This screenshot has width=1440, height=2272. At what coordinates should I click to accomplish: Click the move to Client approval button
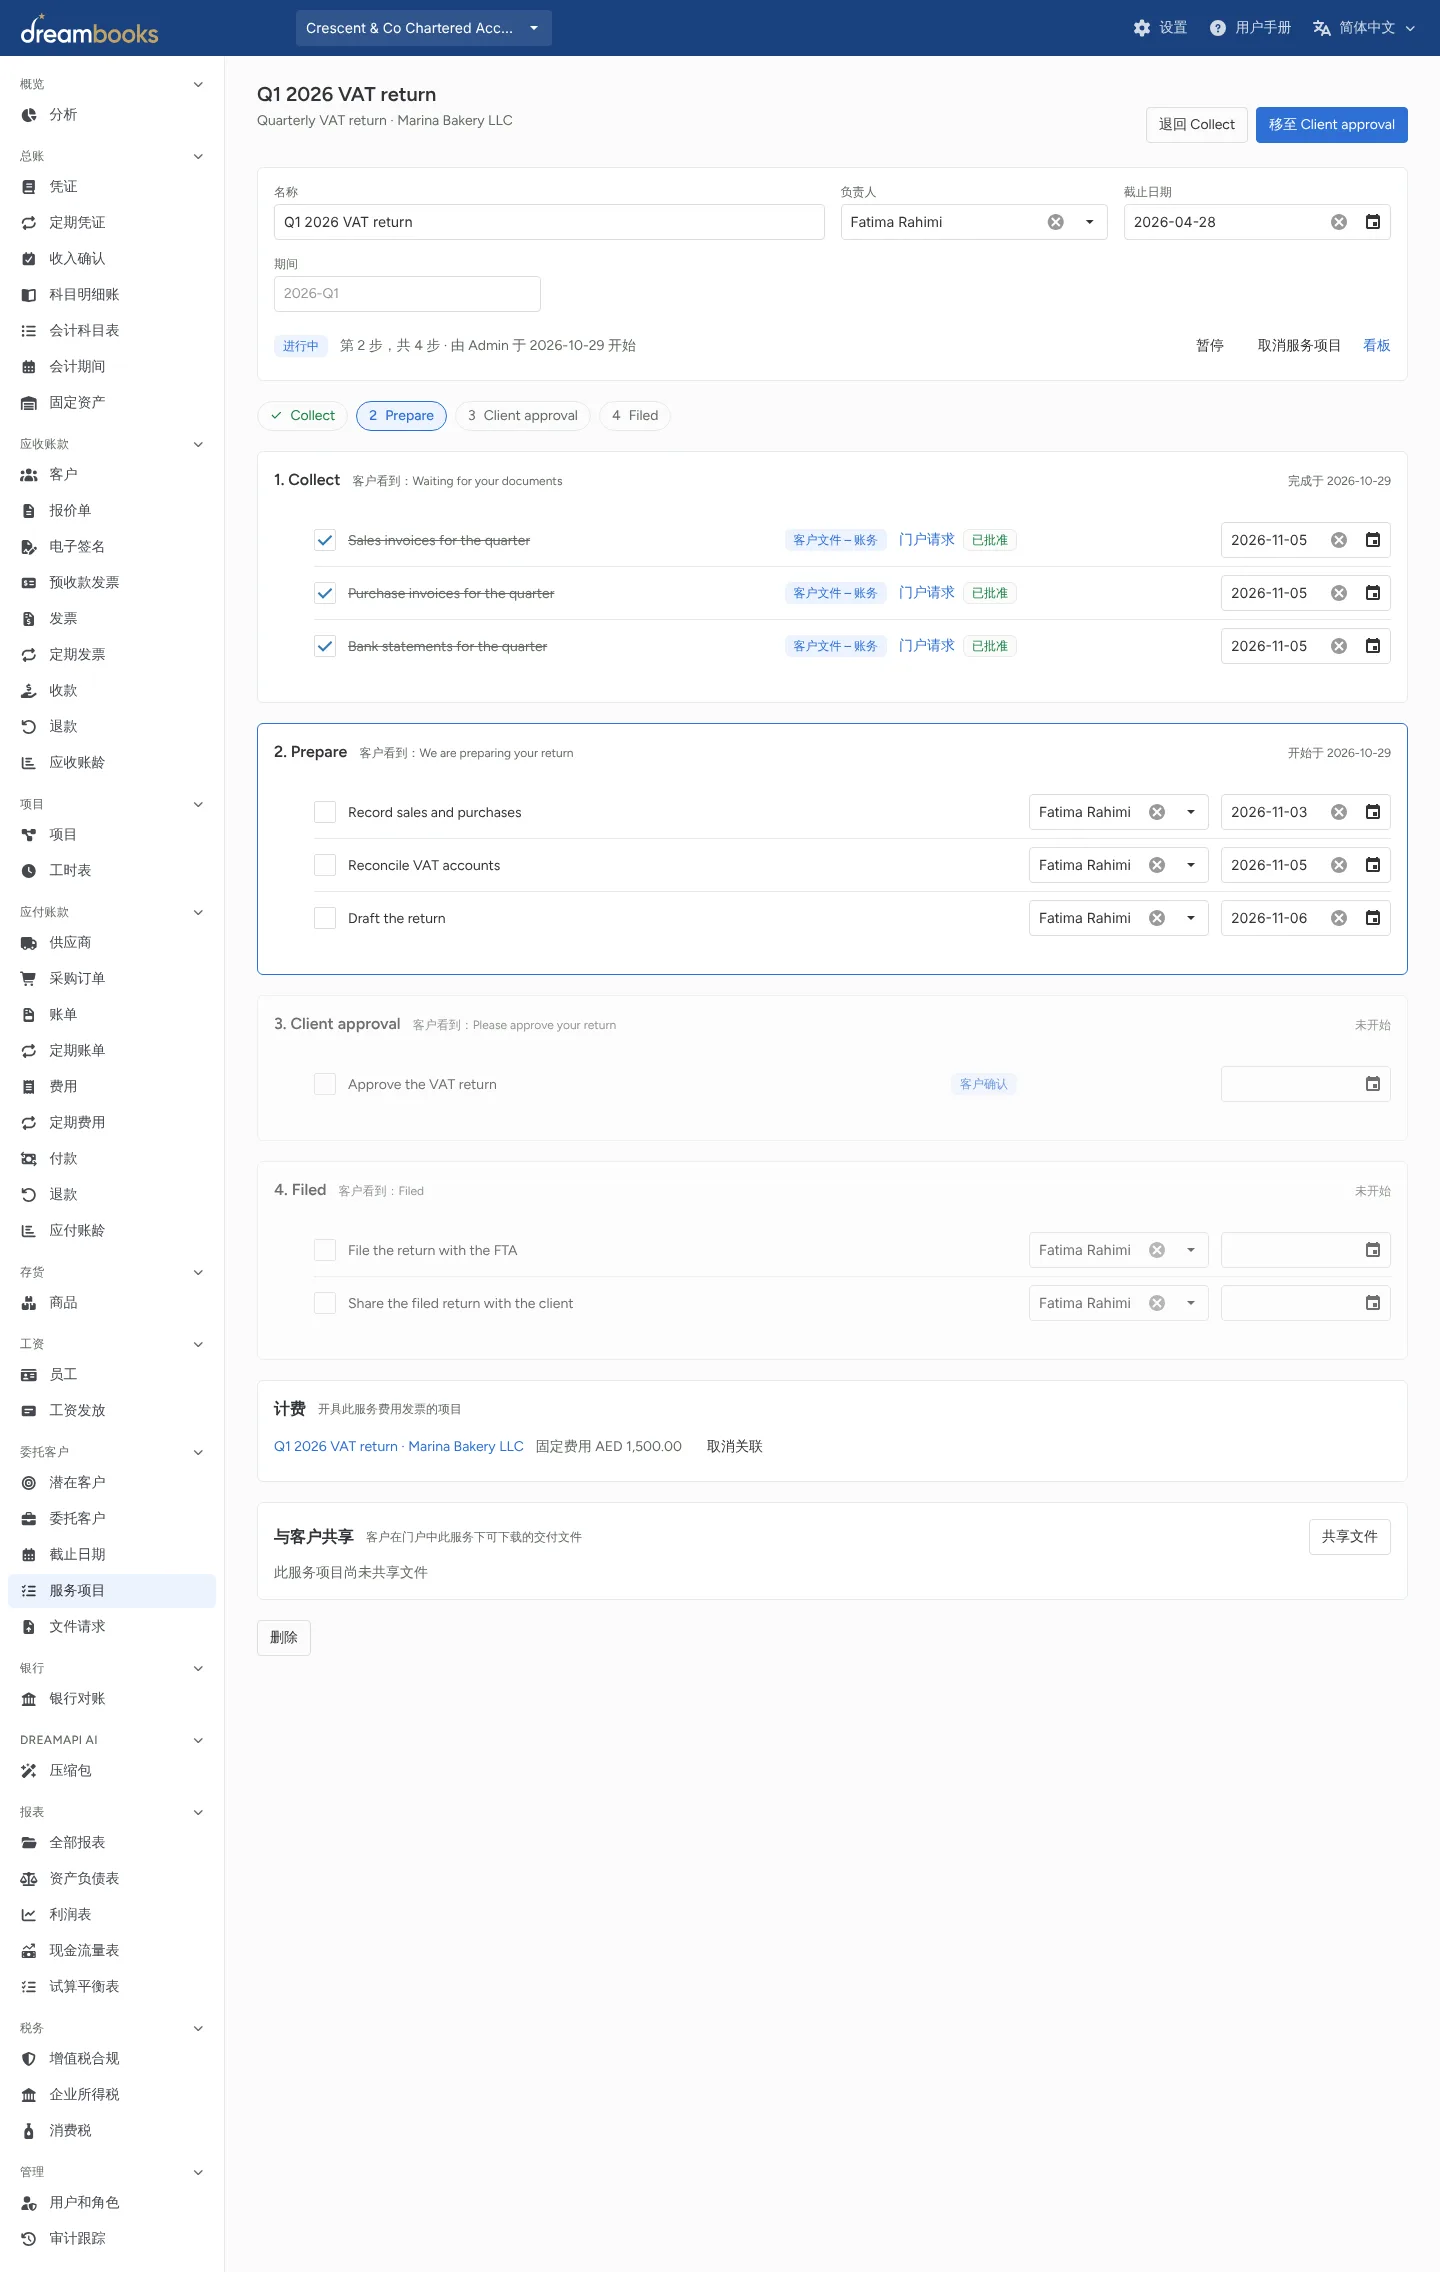point(1332,125)
